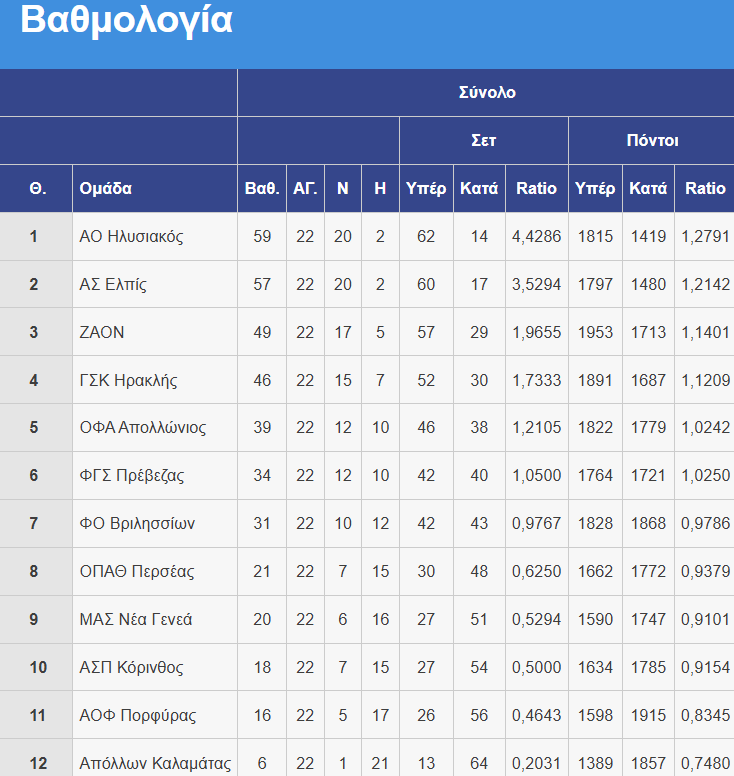Viewport: 734px width, 776px height.
Task: Click ΟΦΑ Απολλώνιος points value 39
Action: (x=262, y=428)
